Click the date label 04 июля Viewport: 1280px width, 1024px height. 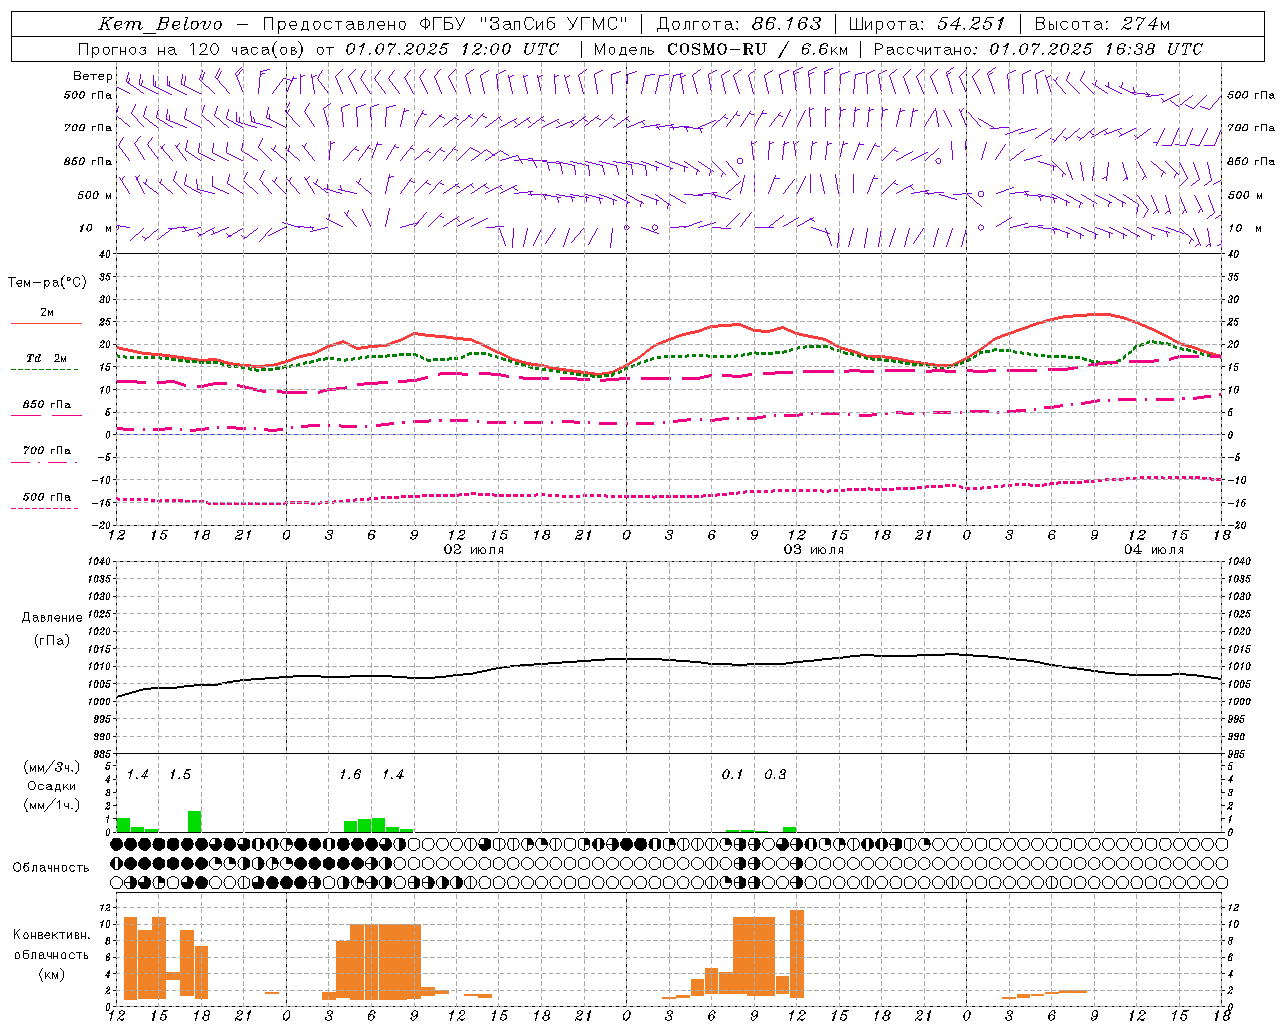[x=1154, y=550]
